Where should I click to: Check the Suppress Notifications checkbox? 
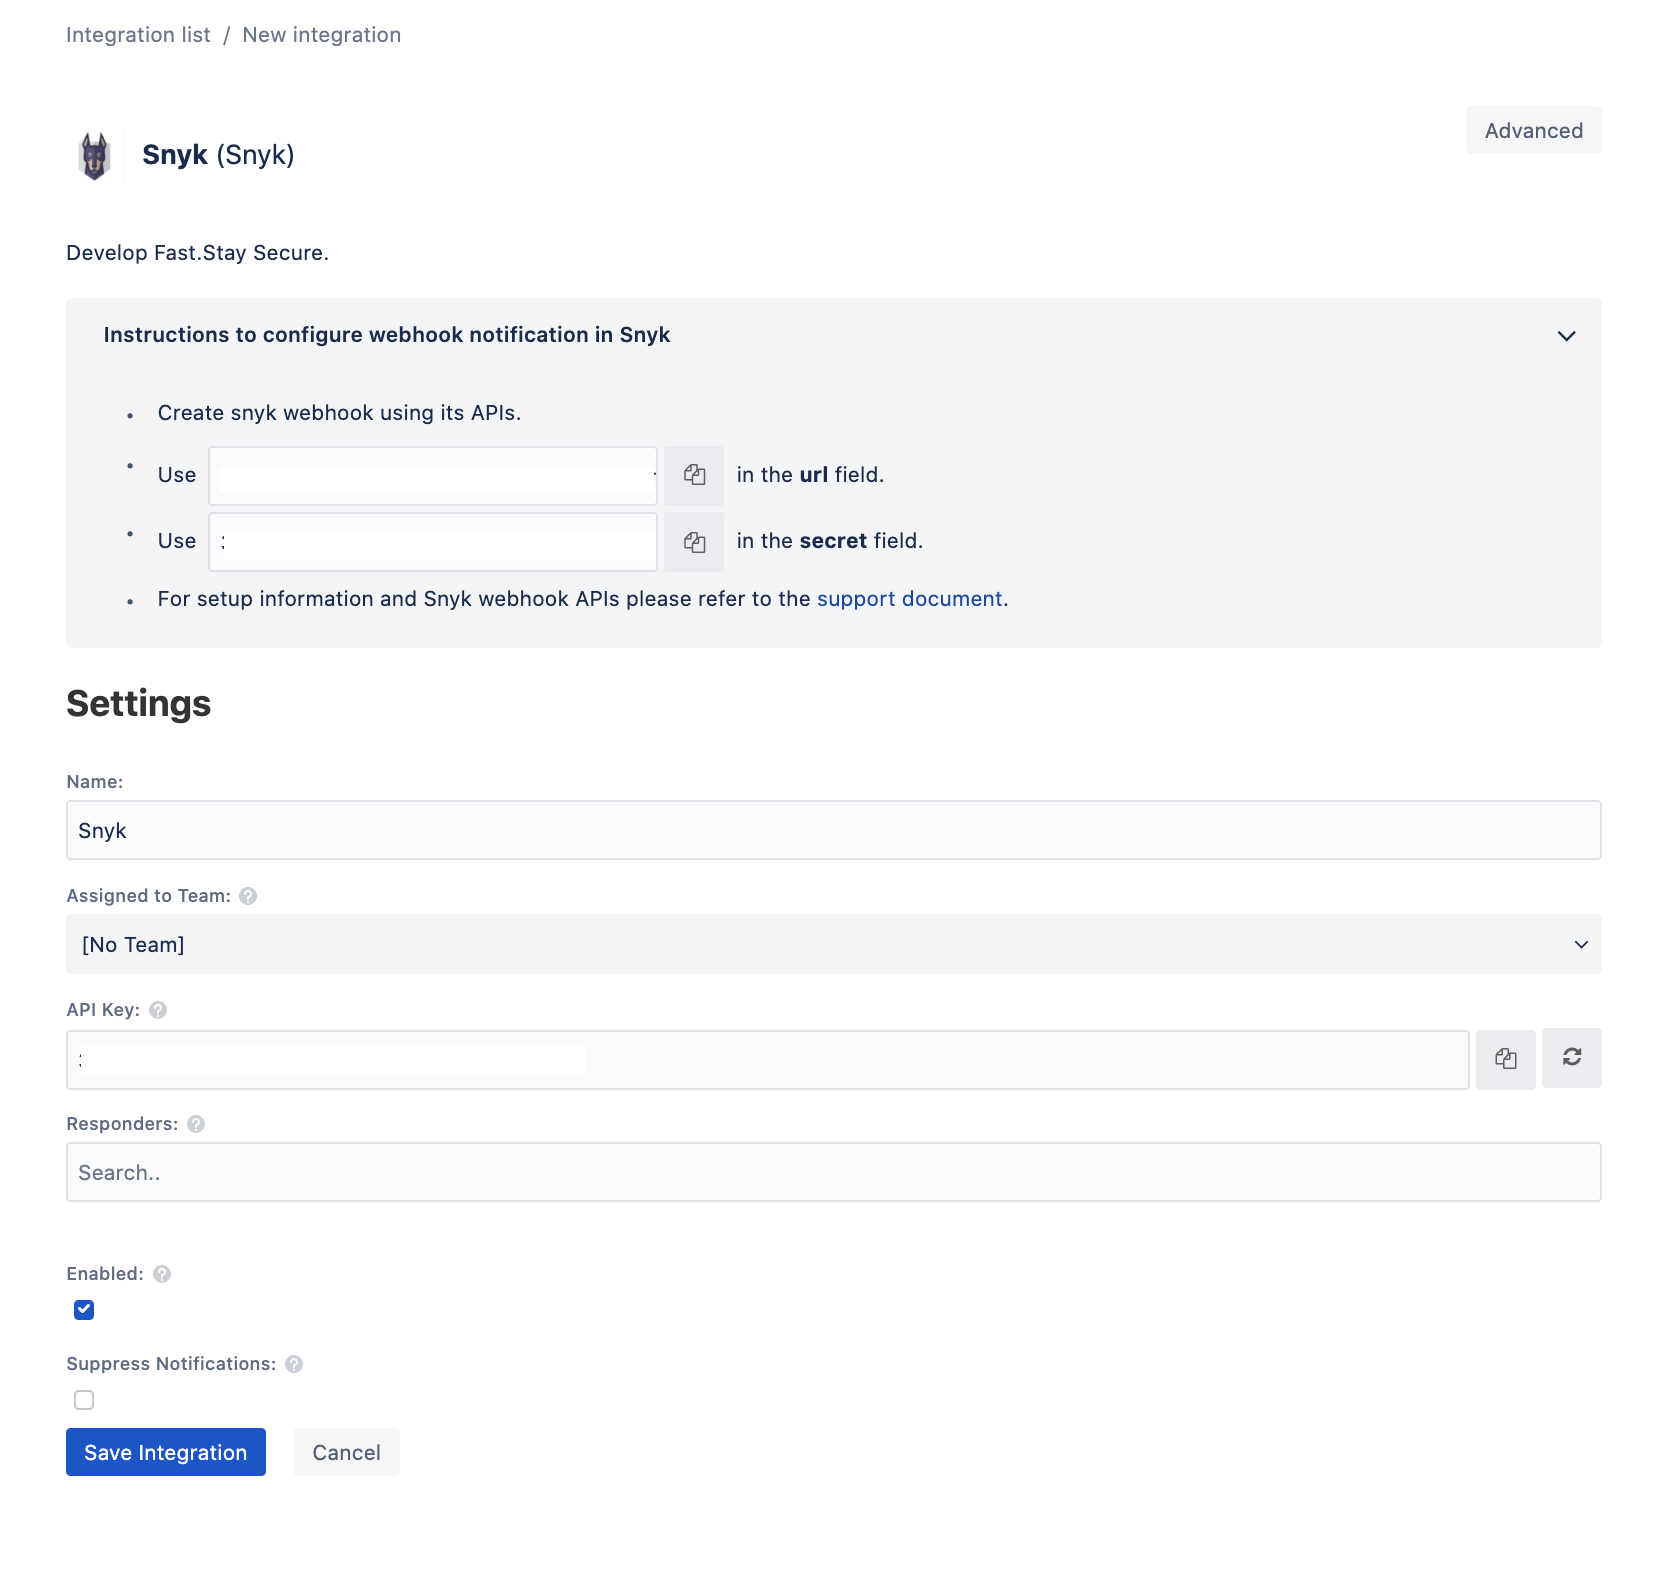pos(84,1400)
